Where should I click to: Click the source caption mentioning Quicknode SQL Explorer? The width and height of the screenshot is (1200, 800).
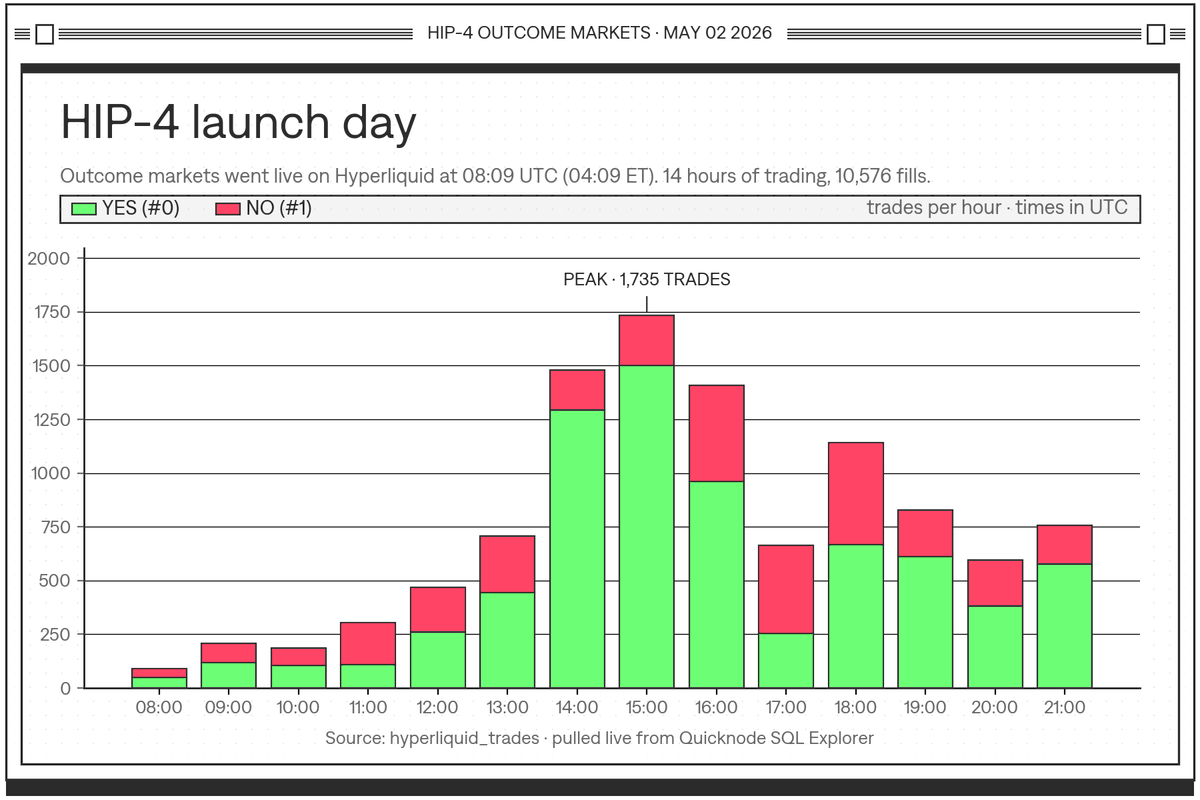pyautogui.click(x=599, y=738)
